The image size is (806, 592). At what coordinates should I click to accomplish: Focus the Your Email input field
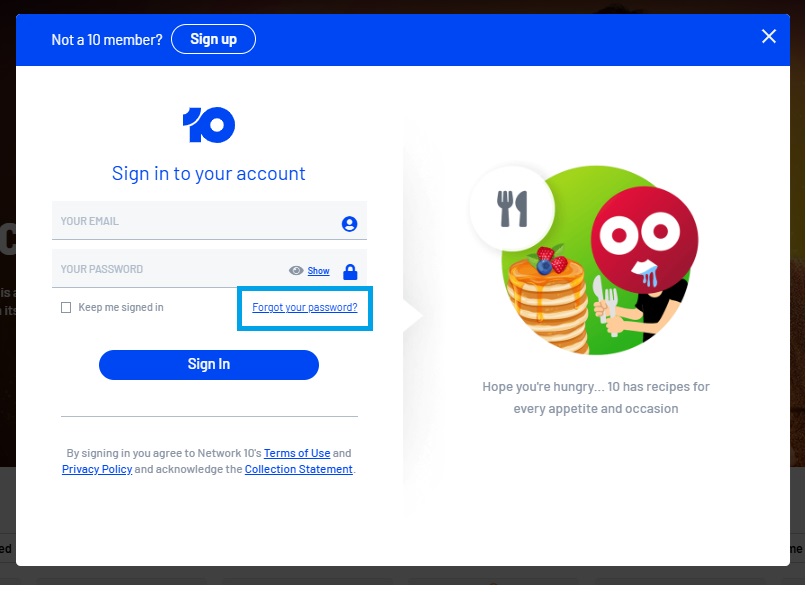click(209, 220)
